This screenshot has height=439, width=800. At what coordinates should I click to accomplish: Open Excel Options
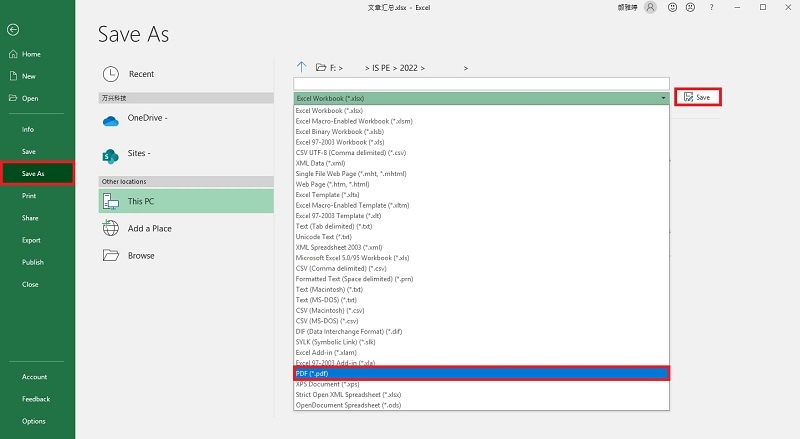pos(34,421)
